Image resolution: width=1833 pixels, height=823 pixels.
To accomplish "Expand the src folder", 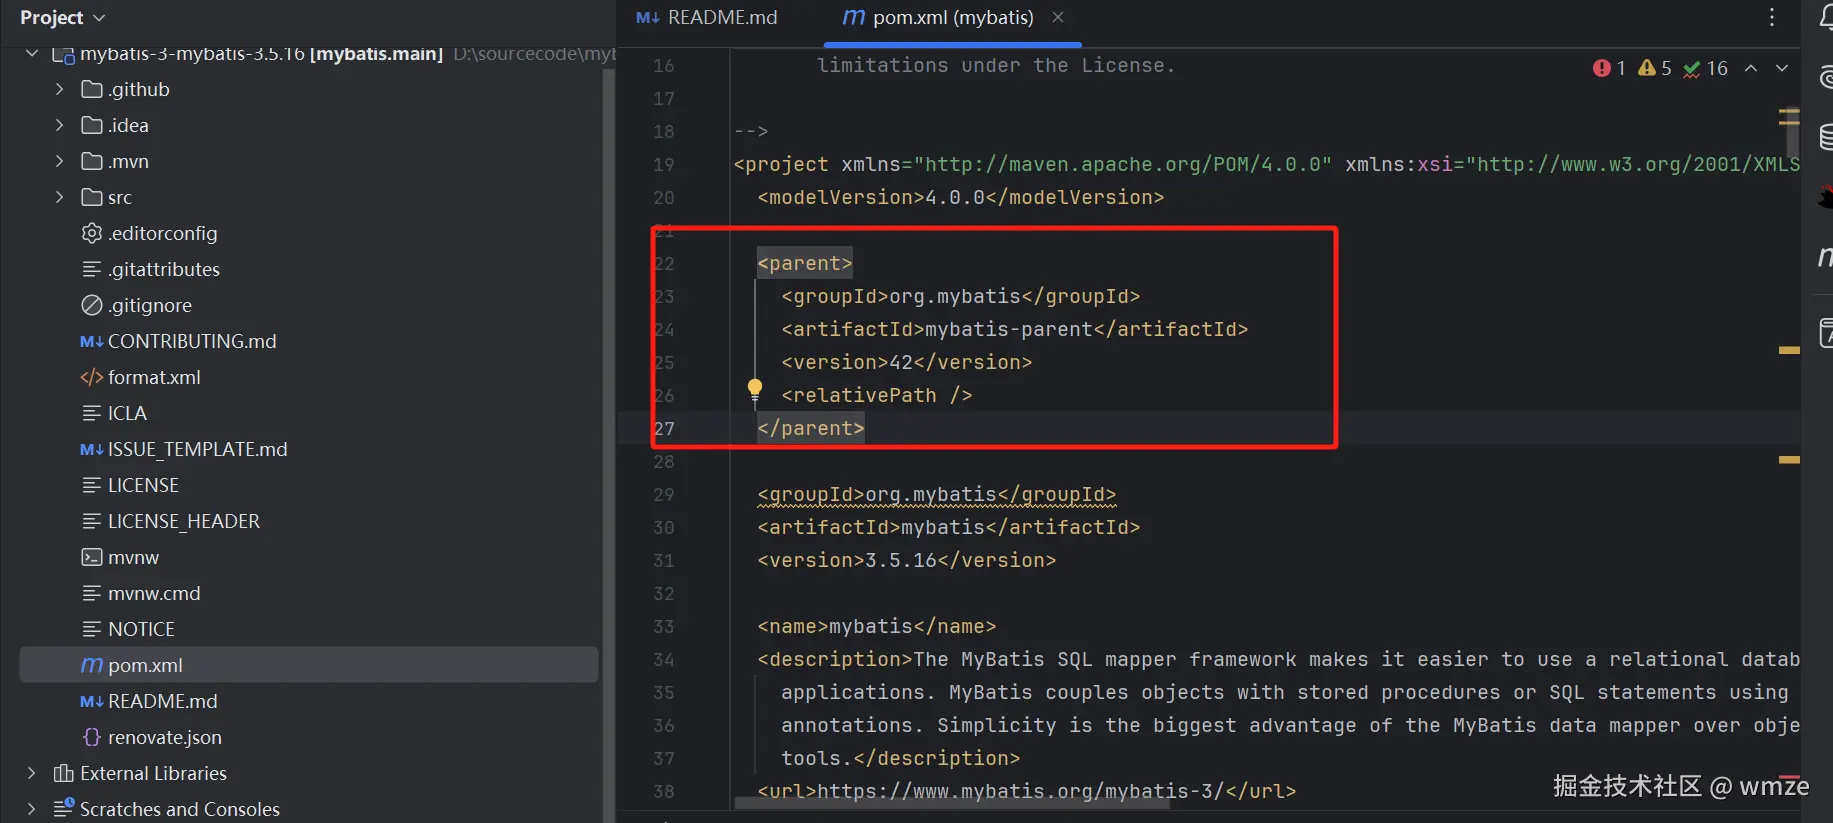I will click(x=59, y=197).
